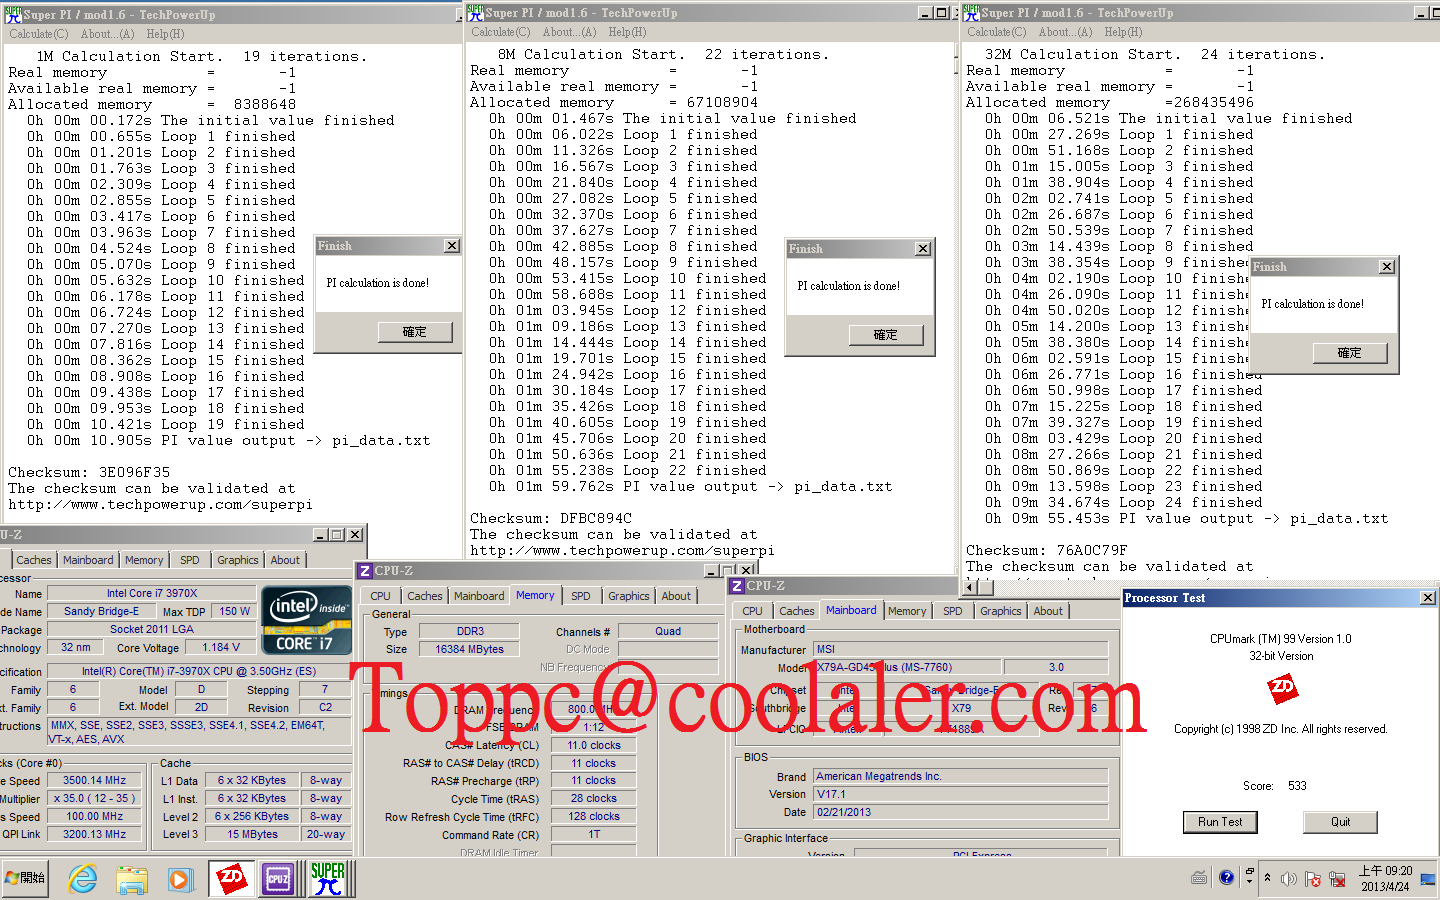Select CPU tab in Mainboard CPU-Z window
The width and height of the screenshot is (1440, 900).
point(753,611)
